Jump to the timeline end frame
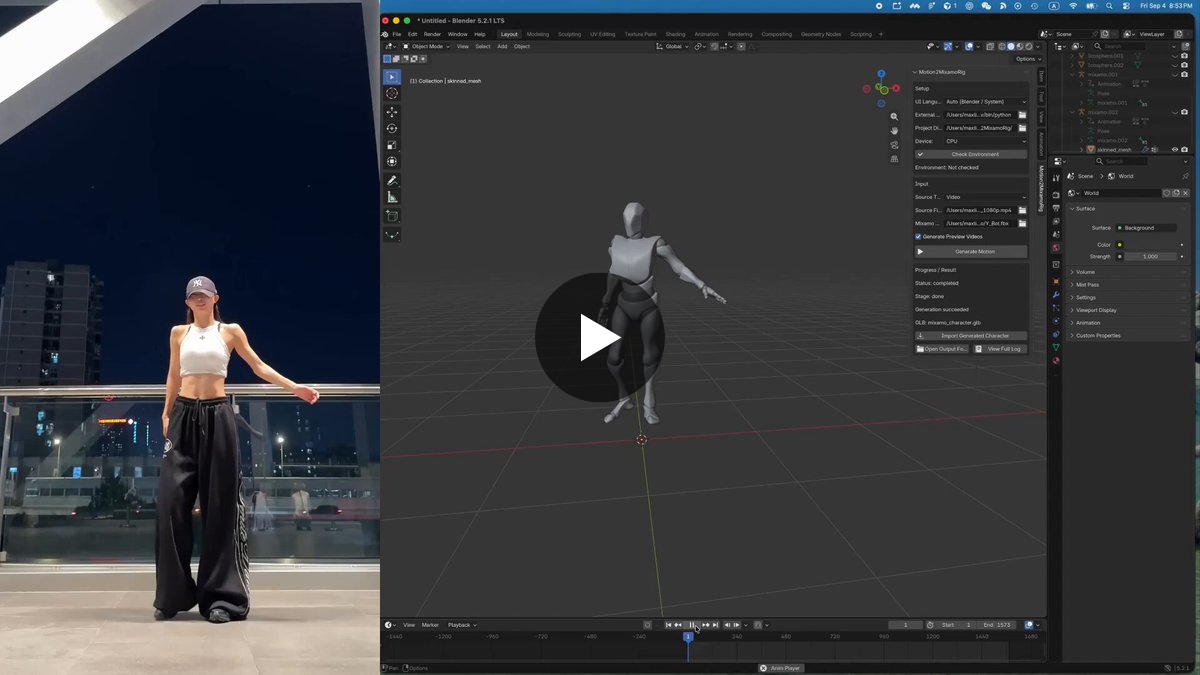This screenshot has width=1200, height=675. 716,625
